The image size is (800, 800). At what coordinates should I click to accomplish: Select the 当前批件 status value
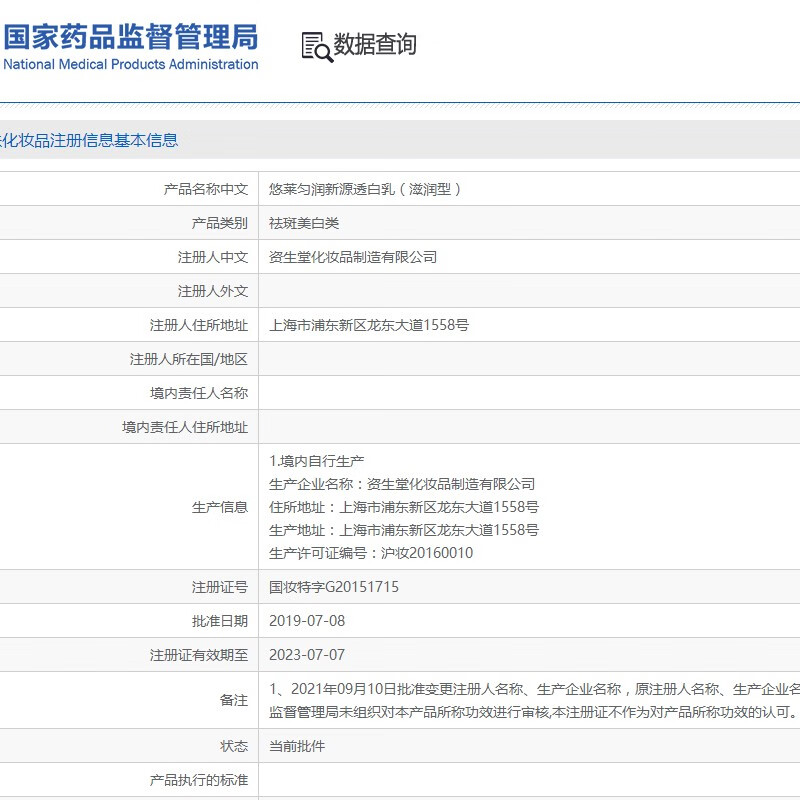(297, 746)
